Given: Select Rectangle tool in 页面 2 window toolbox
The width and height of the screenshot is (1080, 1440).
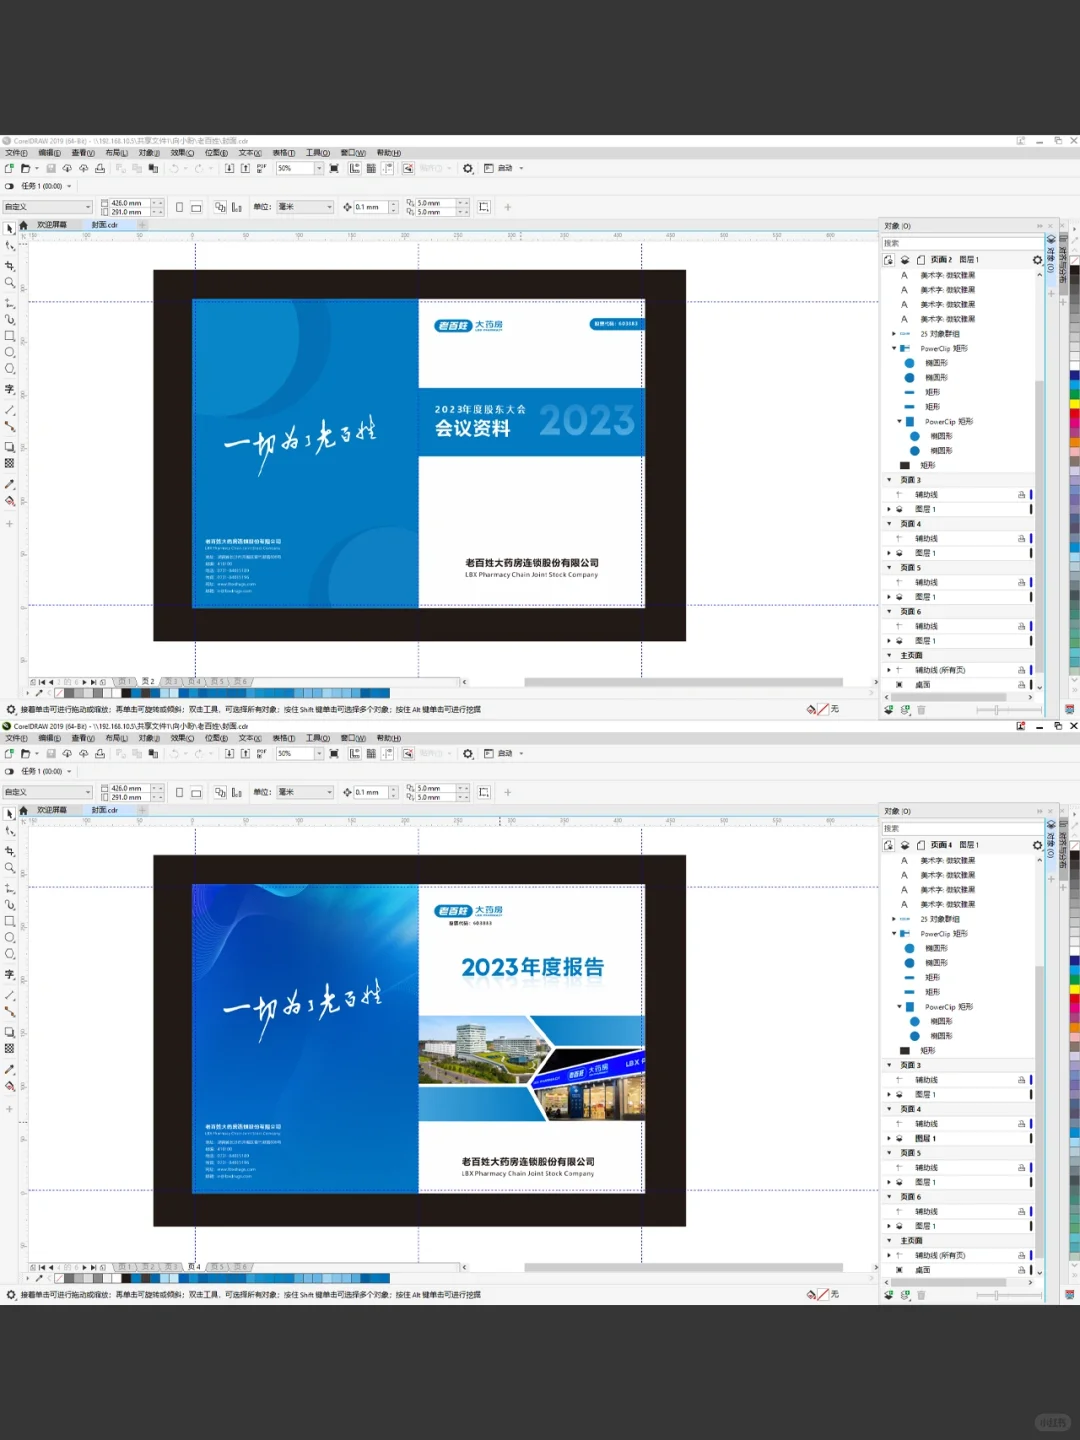Looking at the screenshot, I should pyautogui.click(x=10, y=336).
